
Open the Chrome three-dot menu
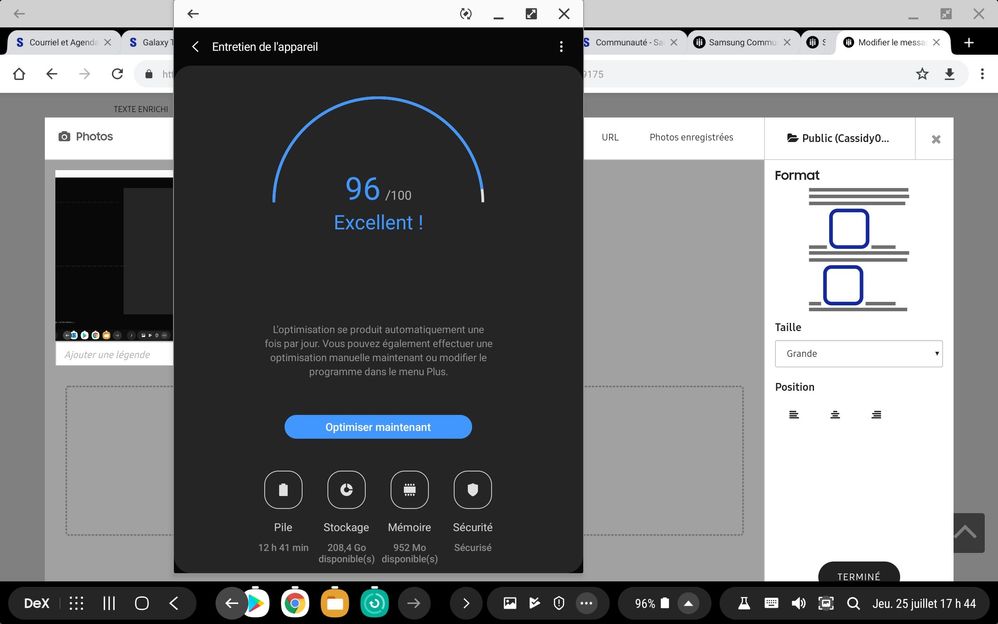[x=982, y=74]
